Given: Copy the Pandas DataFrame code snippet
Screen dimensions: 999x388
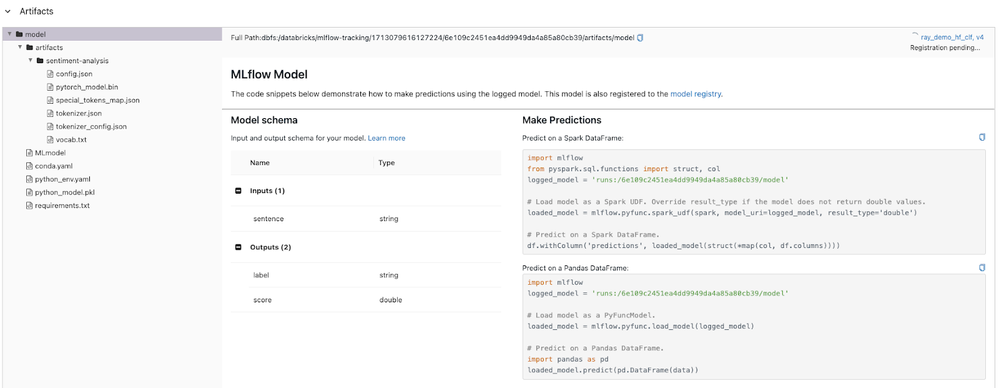Looking at the screenshot, I should pyautogui.click(x=982, y=268).
